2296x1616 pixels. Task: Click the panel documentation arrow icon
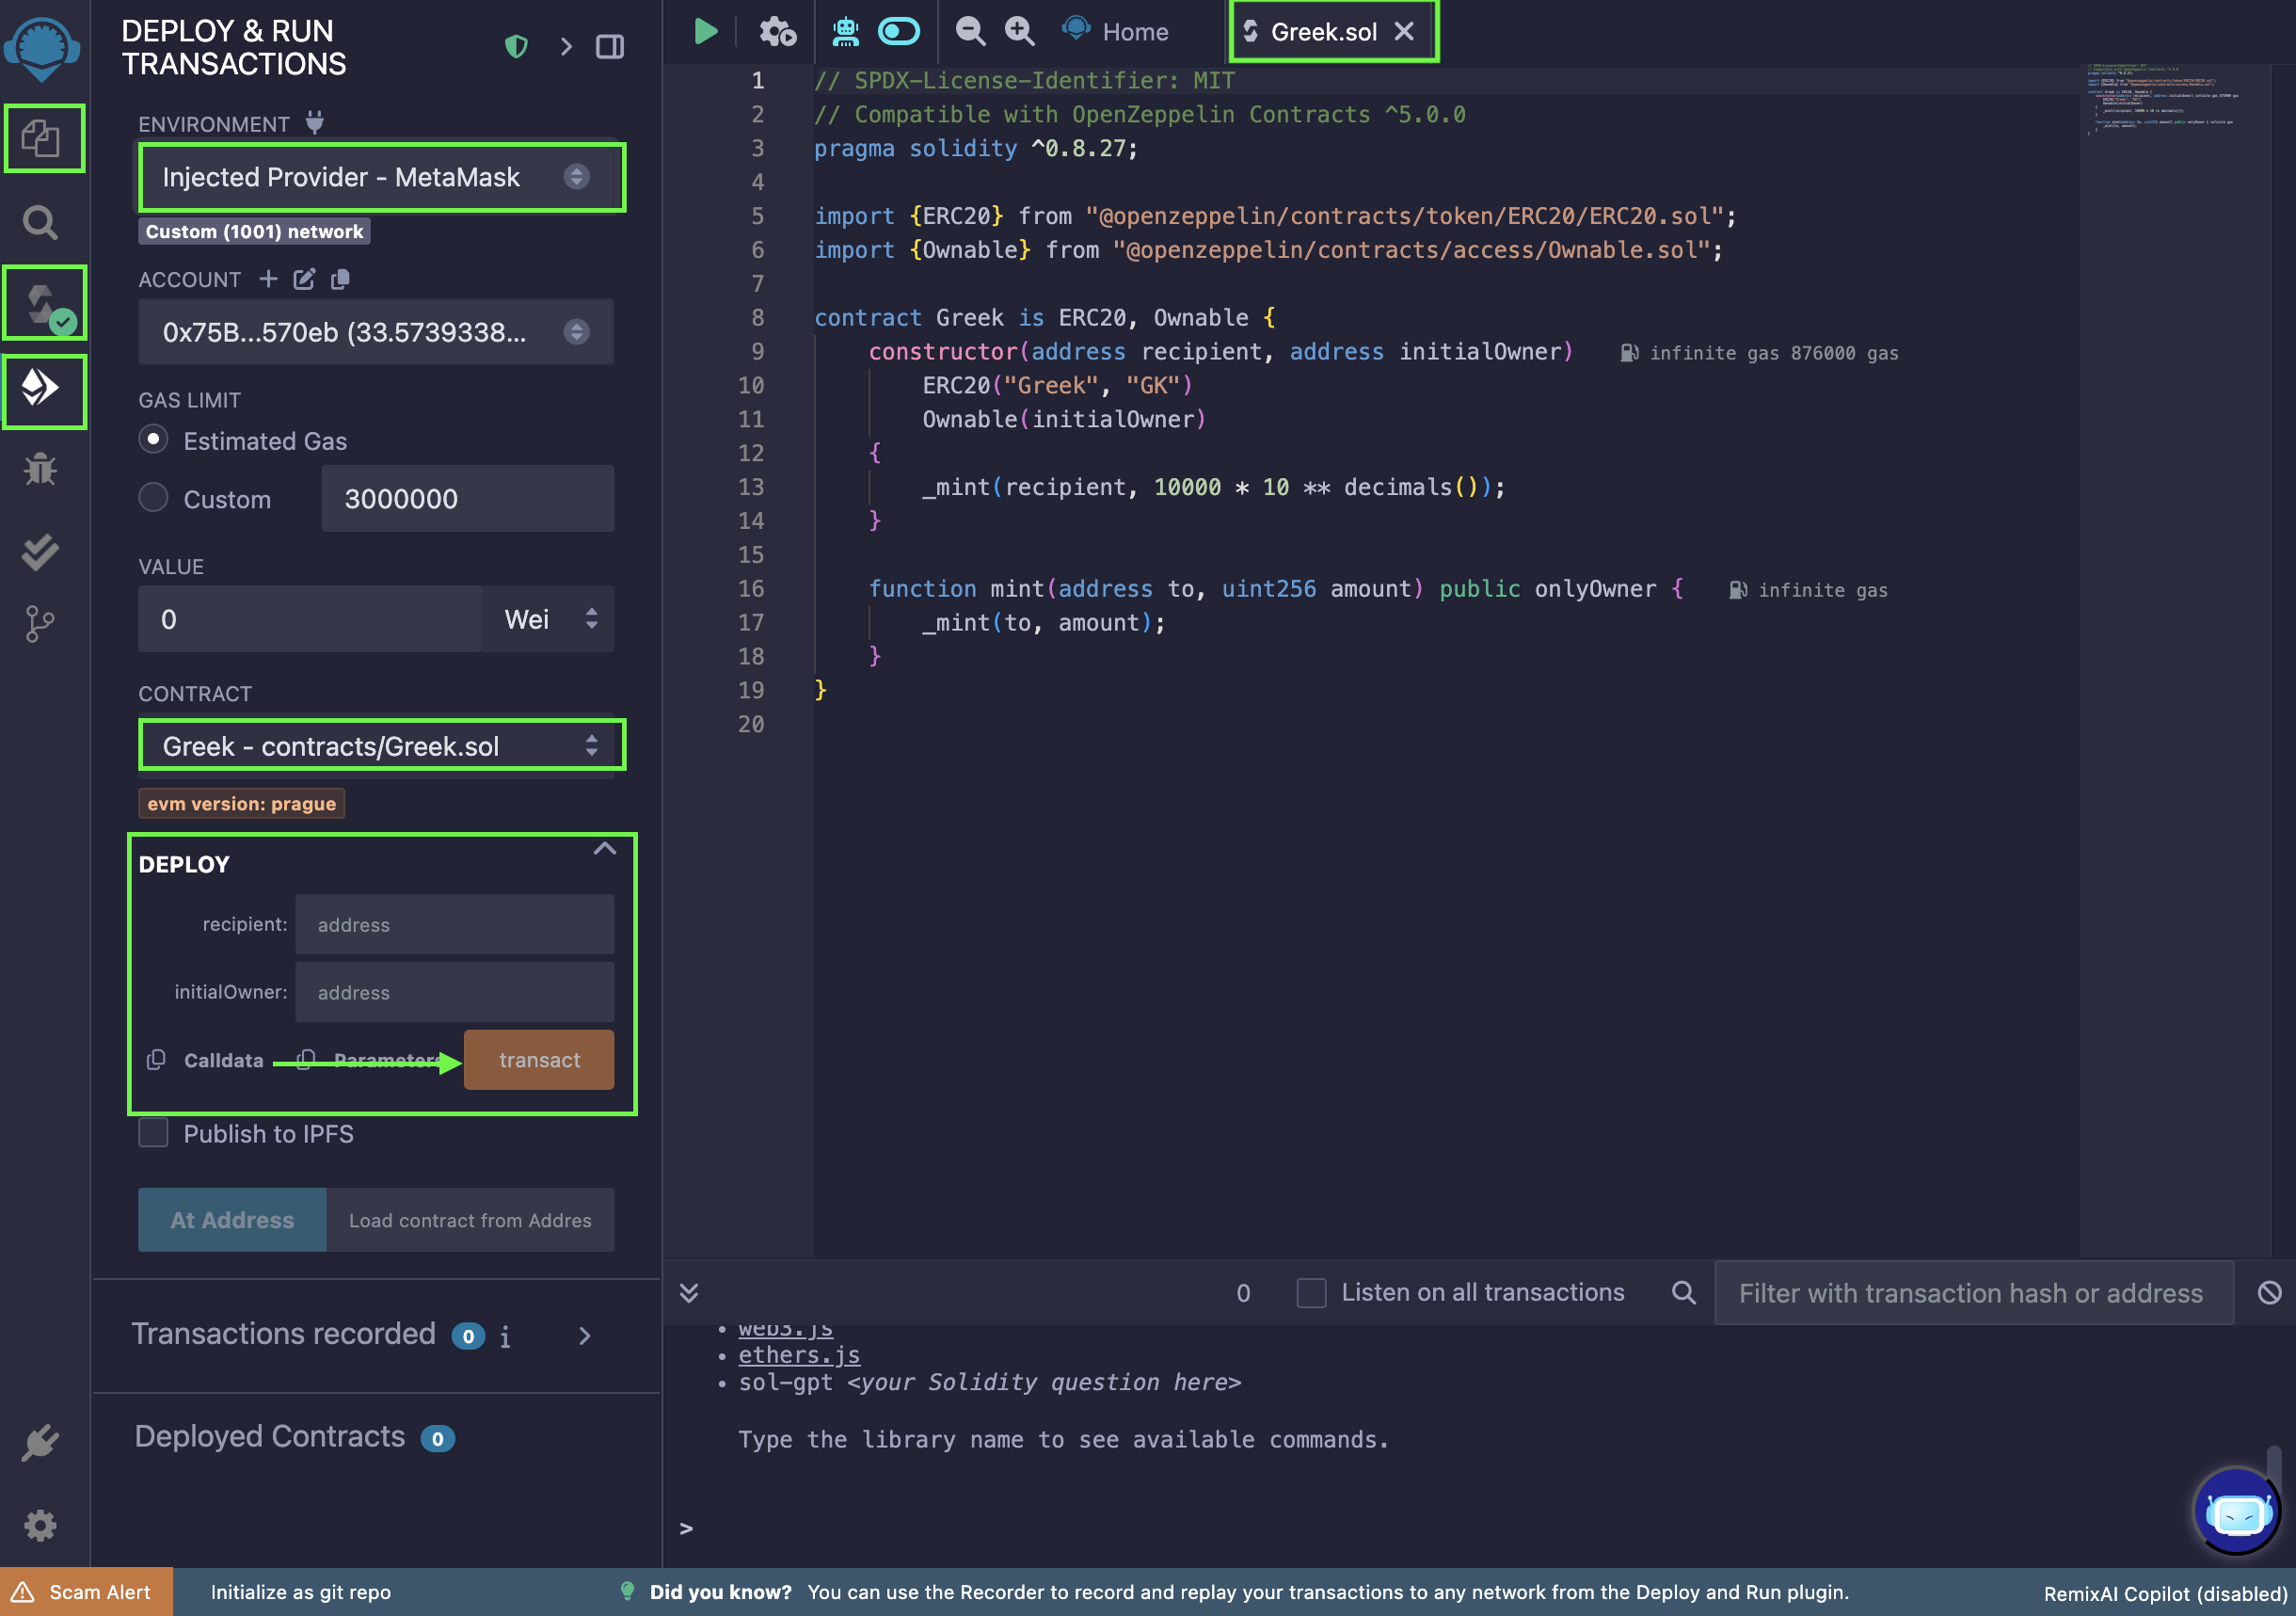click(566, 46)
